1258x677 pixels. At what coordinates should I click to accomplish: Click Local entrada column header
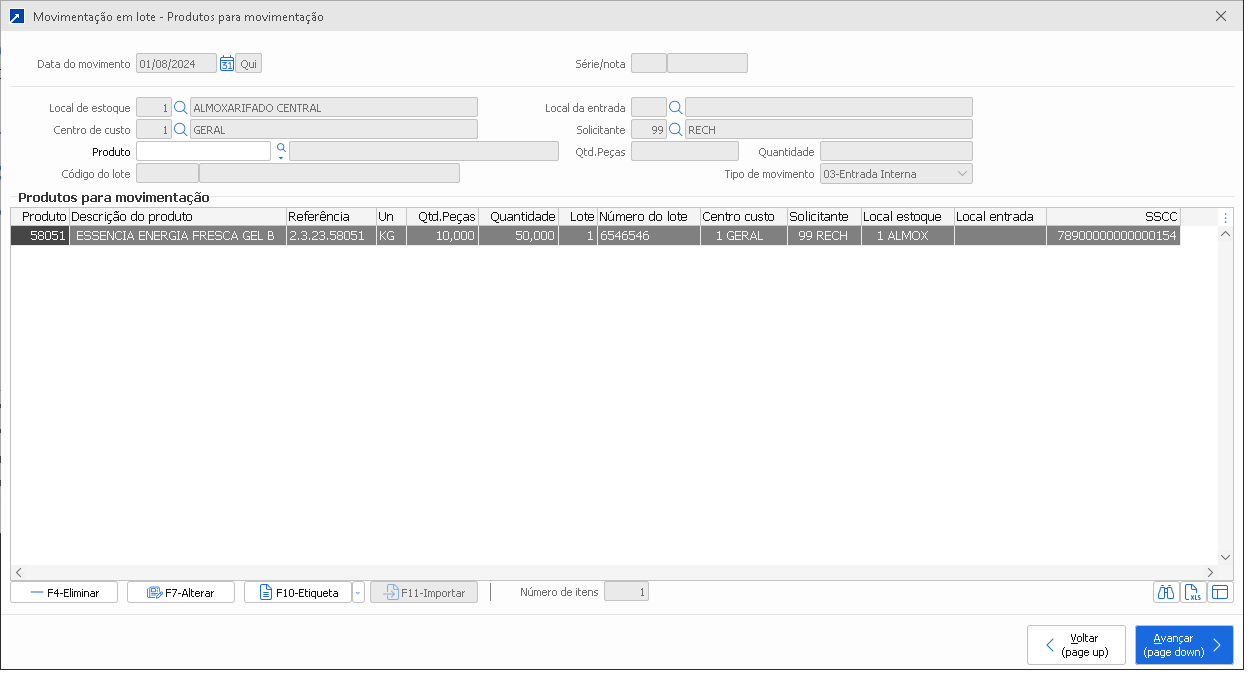point(1001,217)
